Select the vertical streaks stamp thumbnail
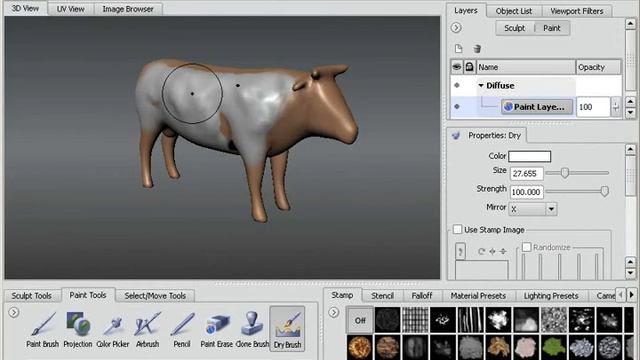Image resolution: width=640 pixels, height=360 pixels. click(470, 320)
